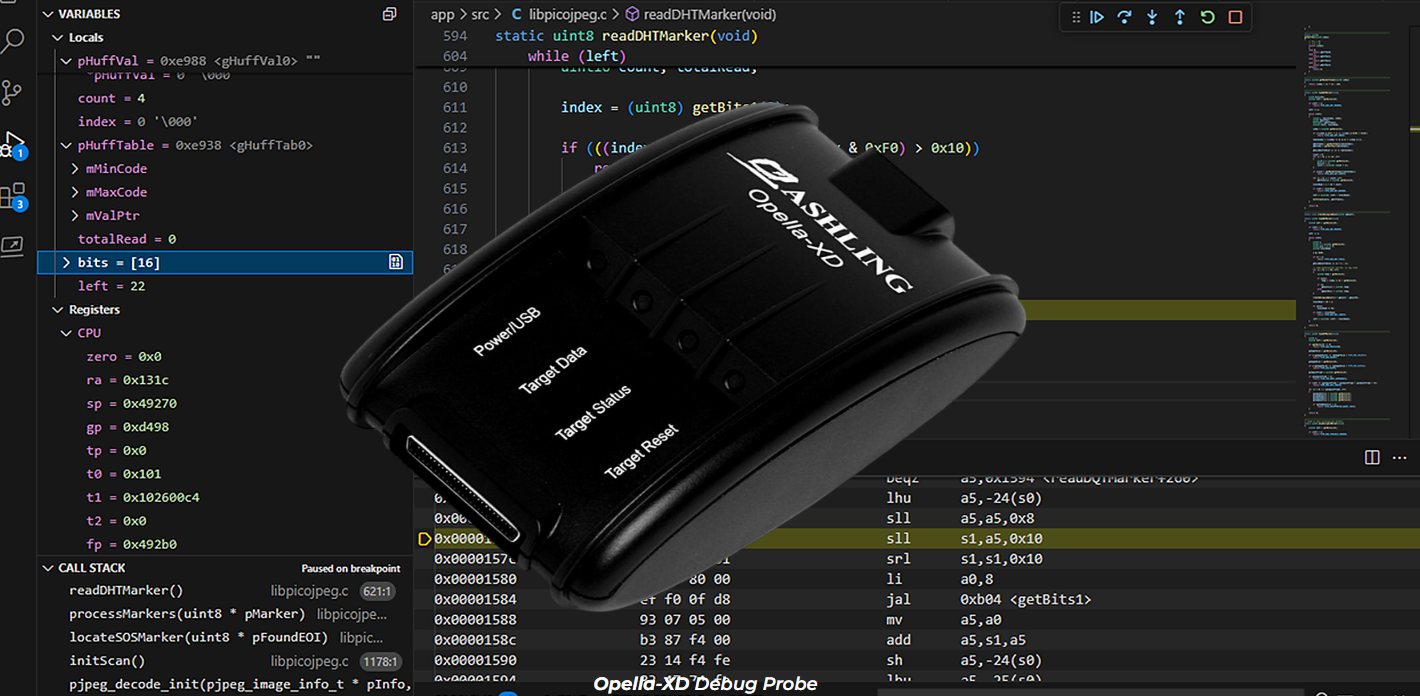Split the disassembly editor pane
Image resolution: width=1420 pixels, height=696 pixels.
(1372, 457)
